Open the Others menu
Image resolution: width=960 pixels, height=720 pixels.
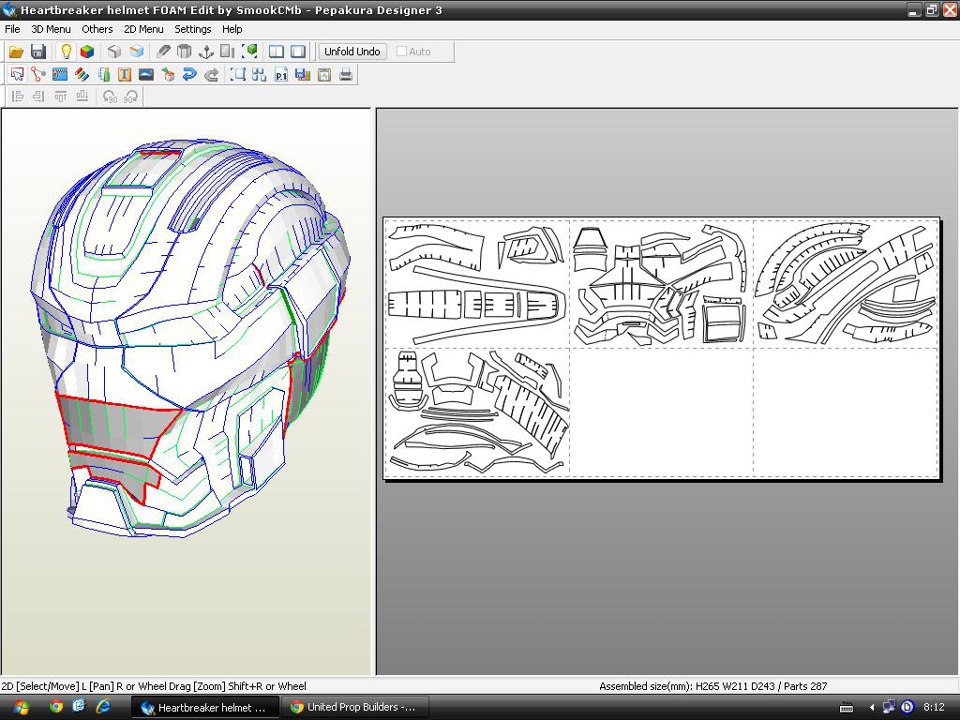(x=97, y=29)
